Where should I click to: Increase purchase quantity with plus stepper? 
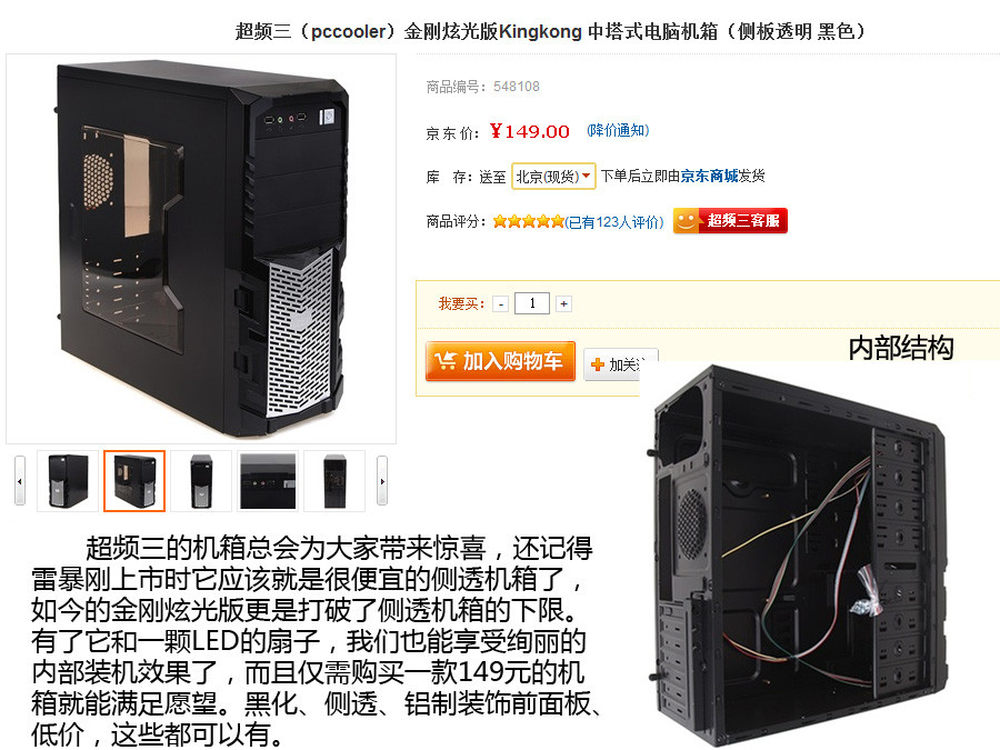(x=563, y=304)
